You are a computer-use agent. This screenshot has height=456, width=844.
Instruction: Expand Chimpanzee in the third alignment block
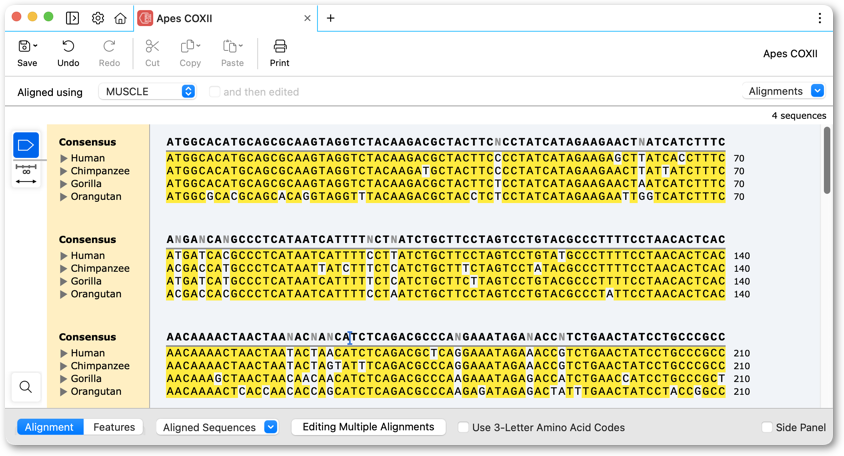(x=64, y=366)
